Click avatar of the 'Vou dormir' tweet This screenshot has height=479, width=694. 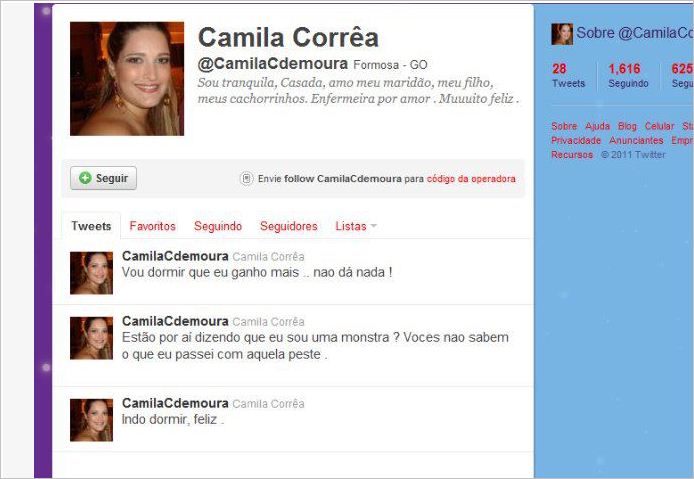pyautogui.click(x=92, y=273)
